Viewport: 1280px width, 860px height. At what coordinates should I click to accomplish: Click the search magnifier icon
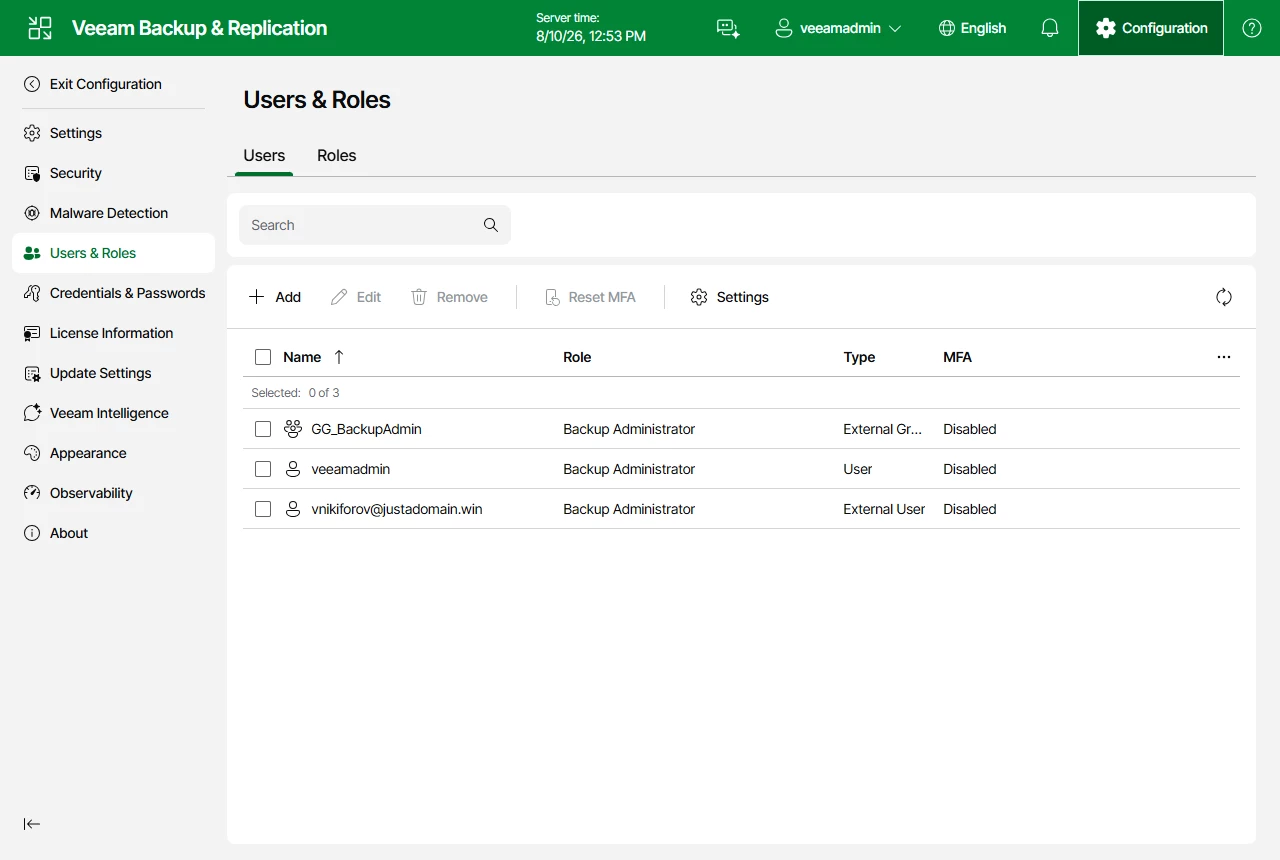491,225
